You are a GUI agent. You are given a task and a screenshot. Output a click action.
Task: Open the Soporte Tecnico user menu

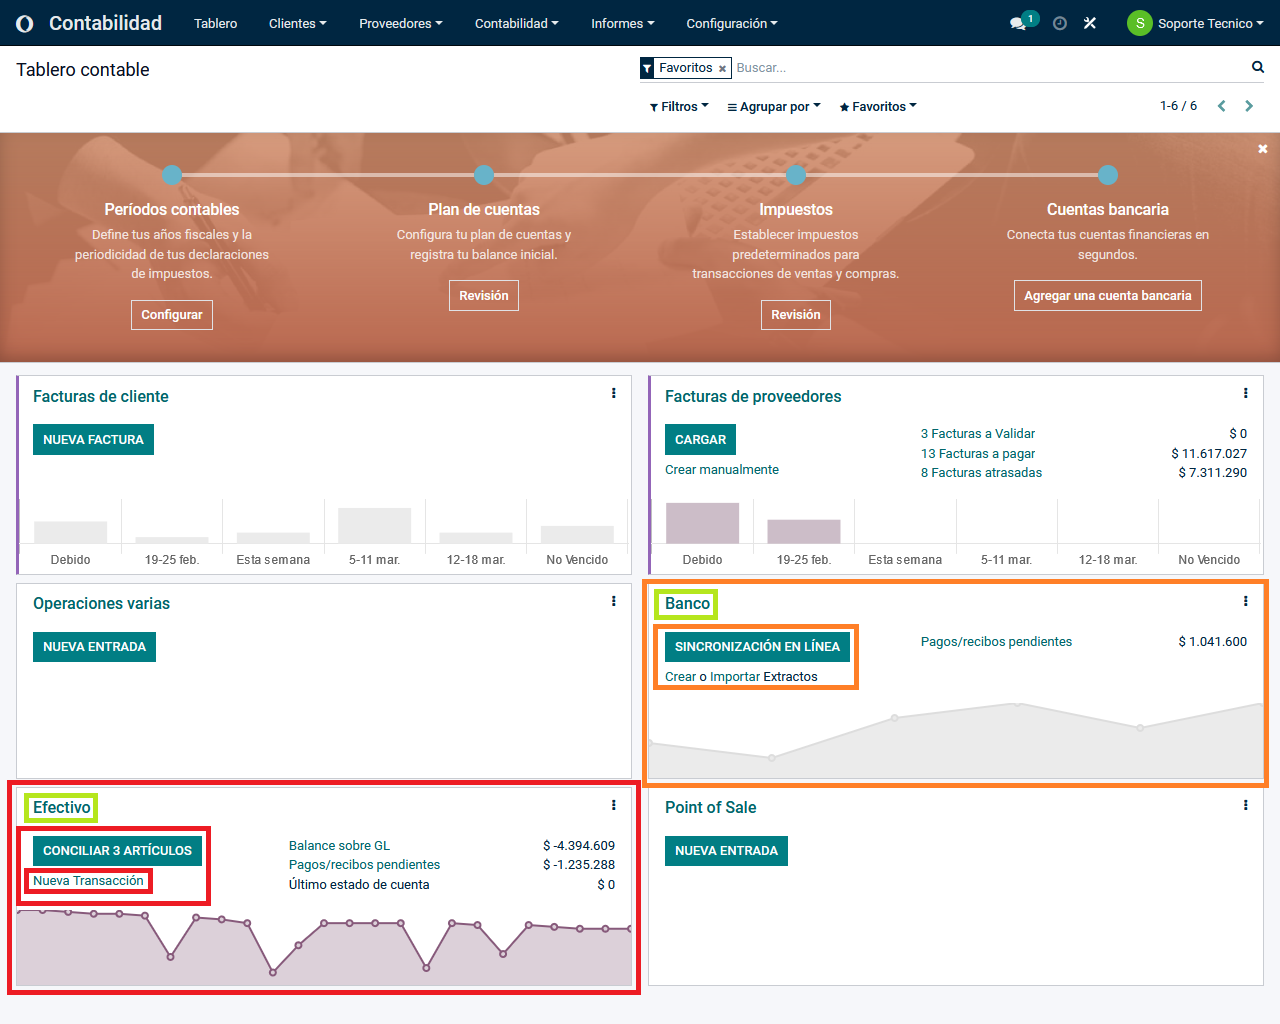pos(1195,23)
